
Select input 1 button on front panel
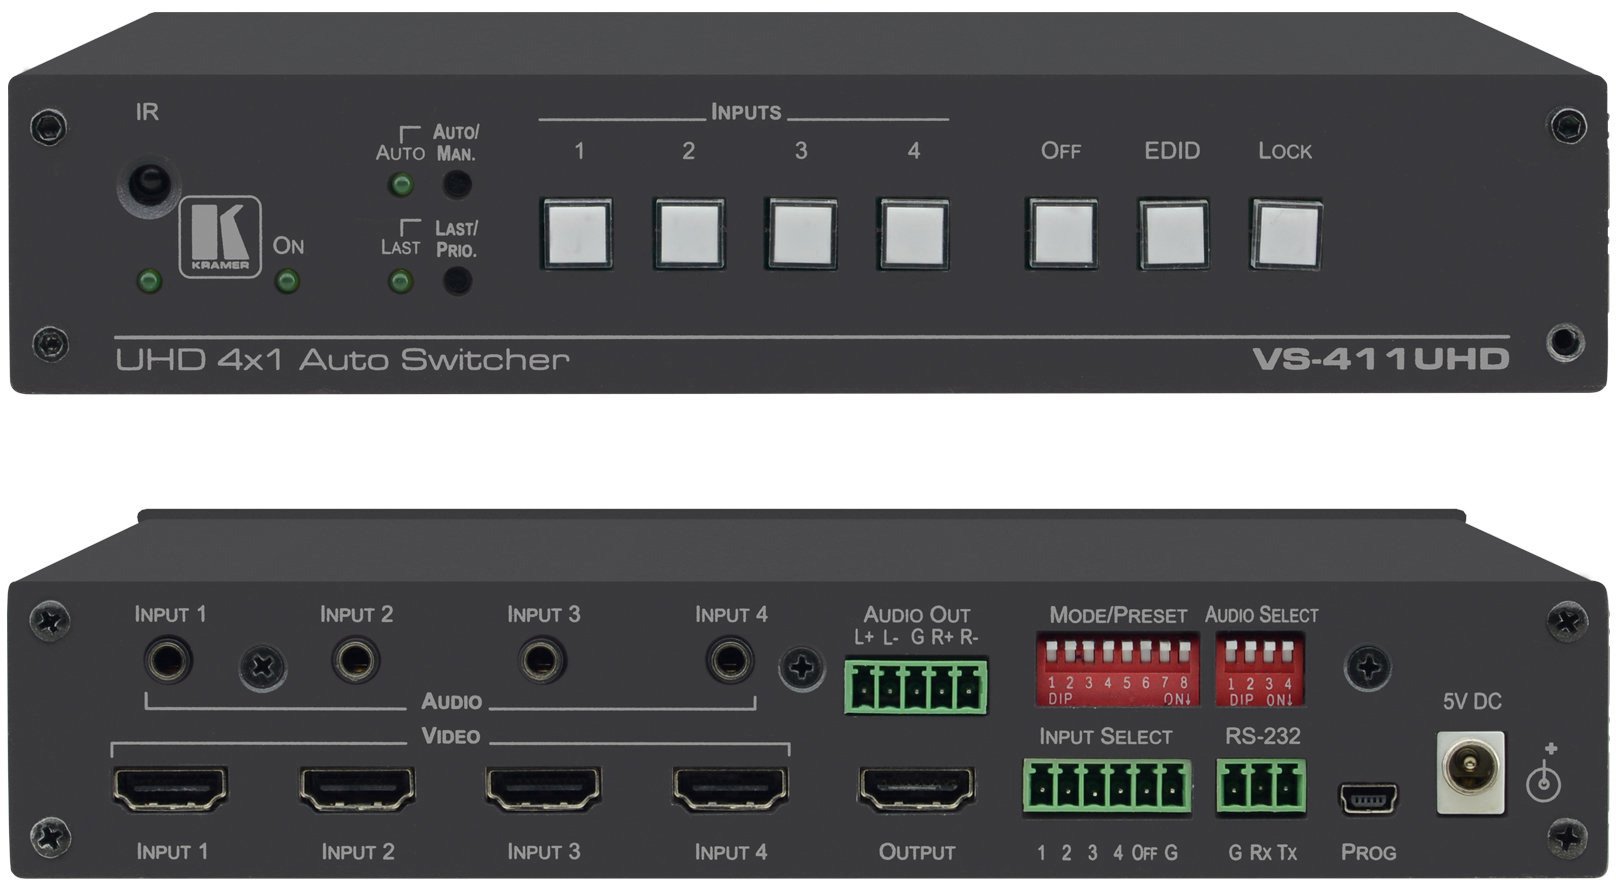[577, 234]
